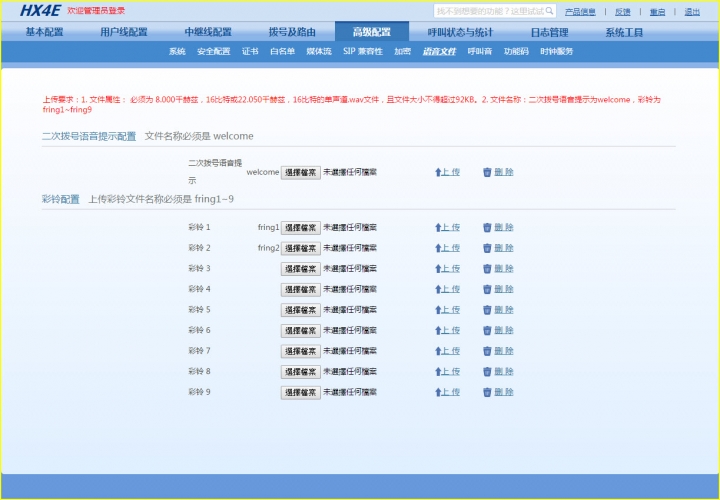Click the trash icon for 彩铃 9
720x500 pixels.
pyautogui.click(x=487, y=393)
